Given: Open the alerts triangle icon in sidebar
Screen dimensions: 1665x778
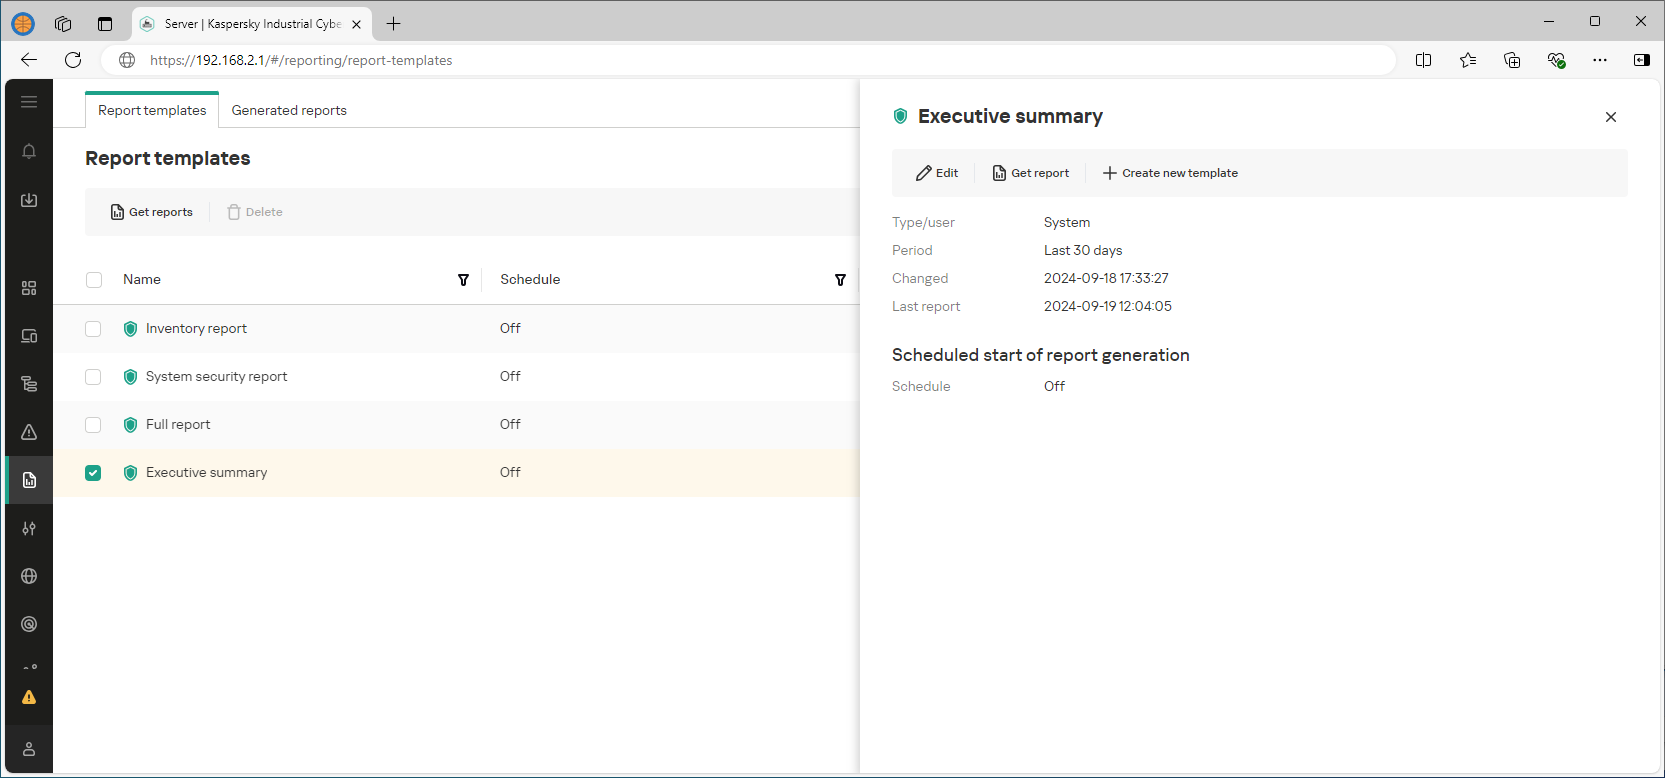Looking at the screenshot, I should (29, 432).
